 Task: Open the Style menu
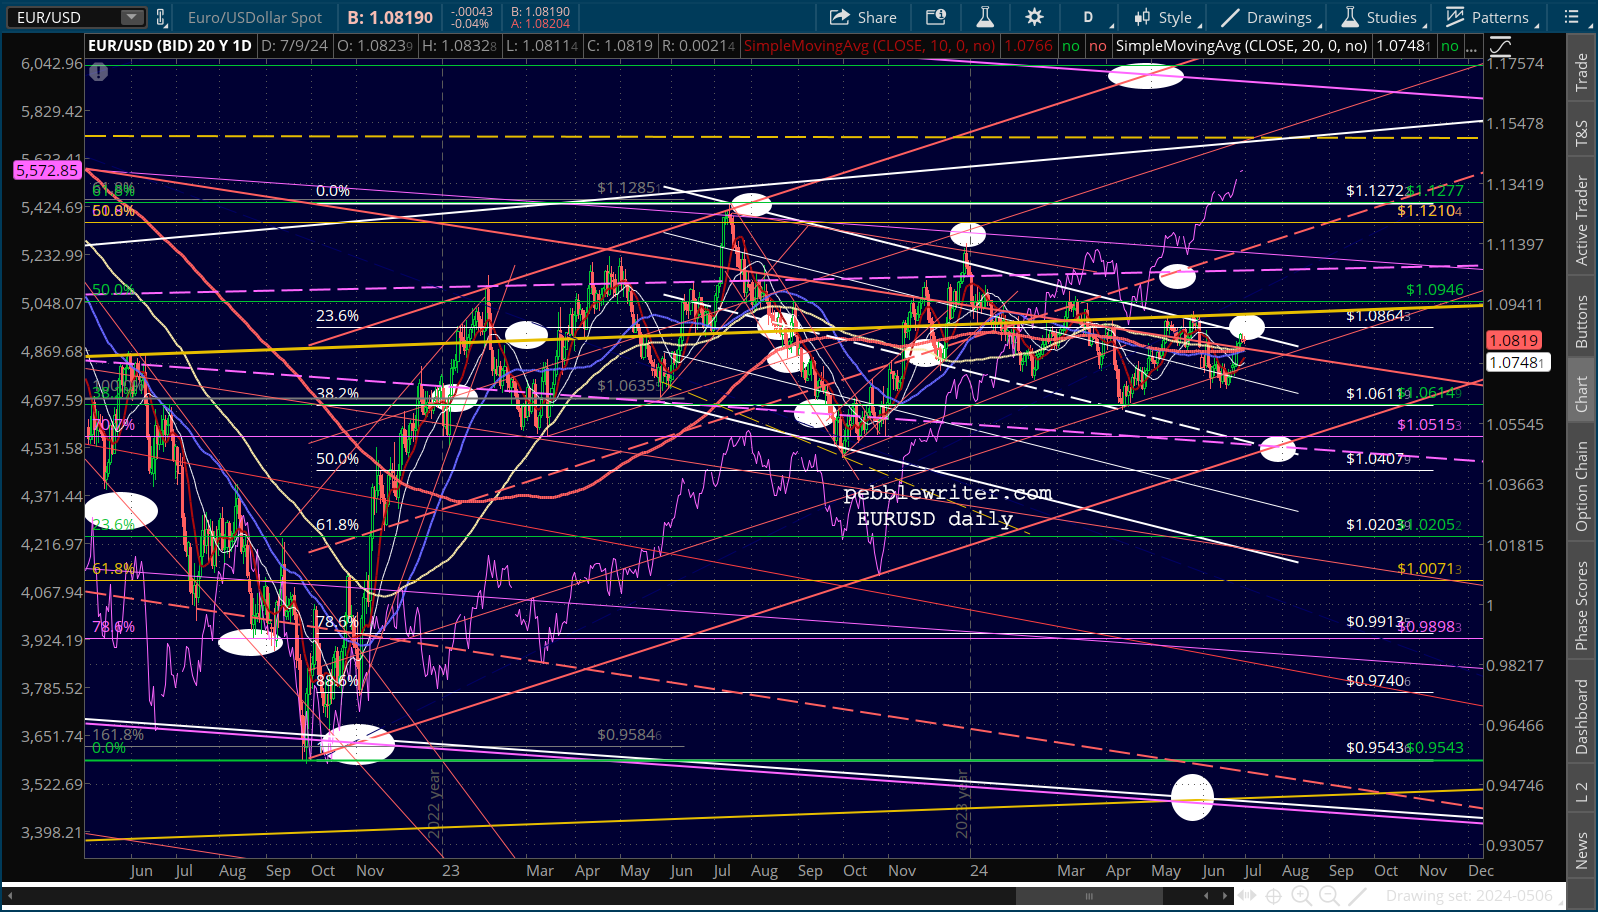click(1165, 17)
